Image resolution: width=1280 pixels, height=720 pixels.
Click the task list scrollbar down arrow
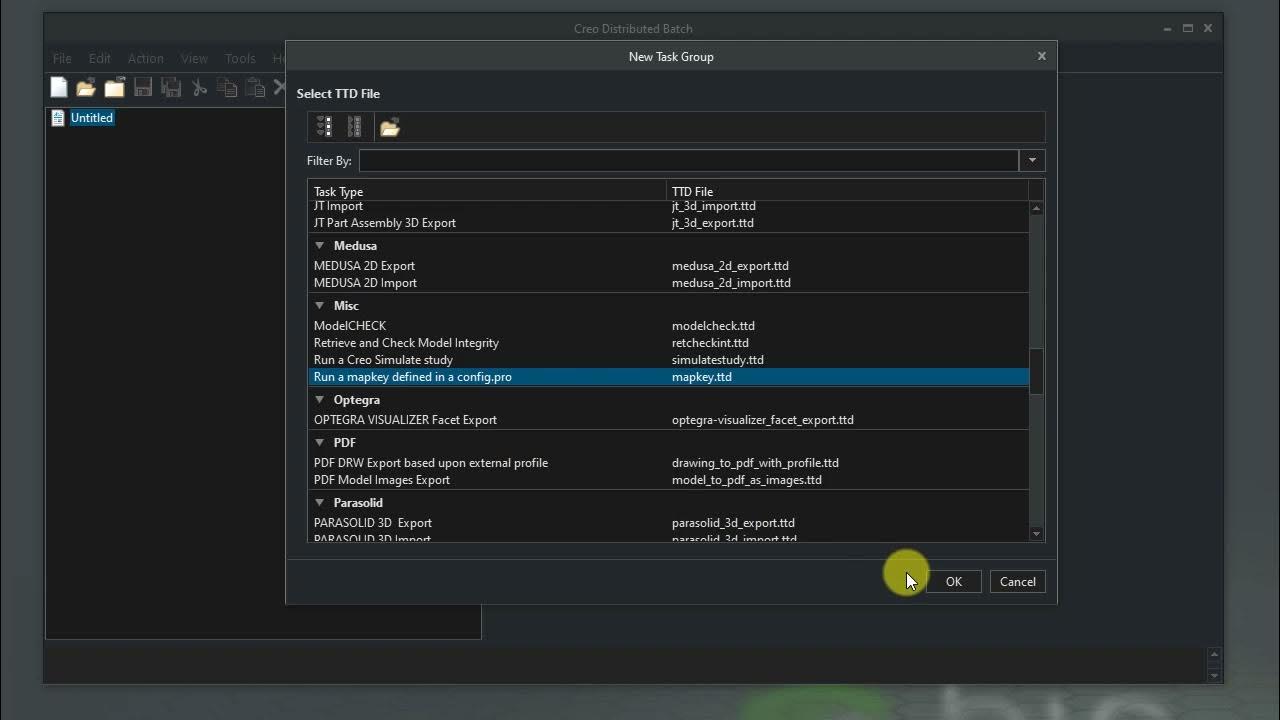[x=1036, y=534]
